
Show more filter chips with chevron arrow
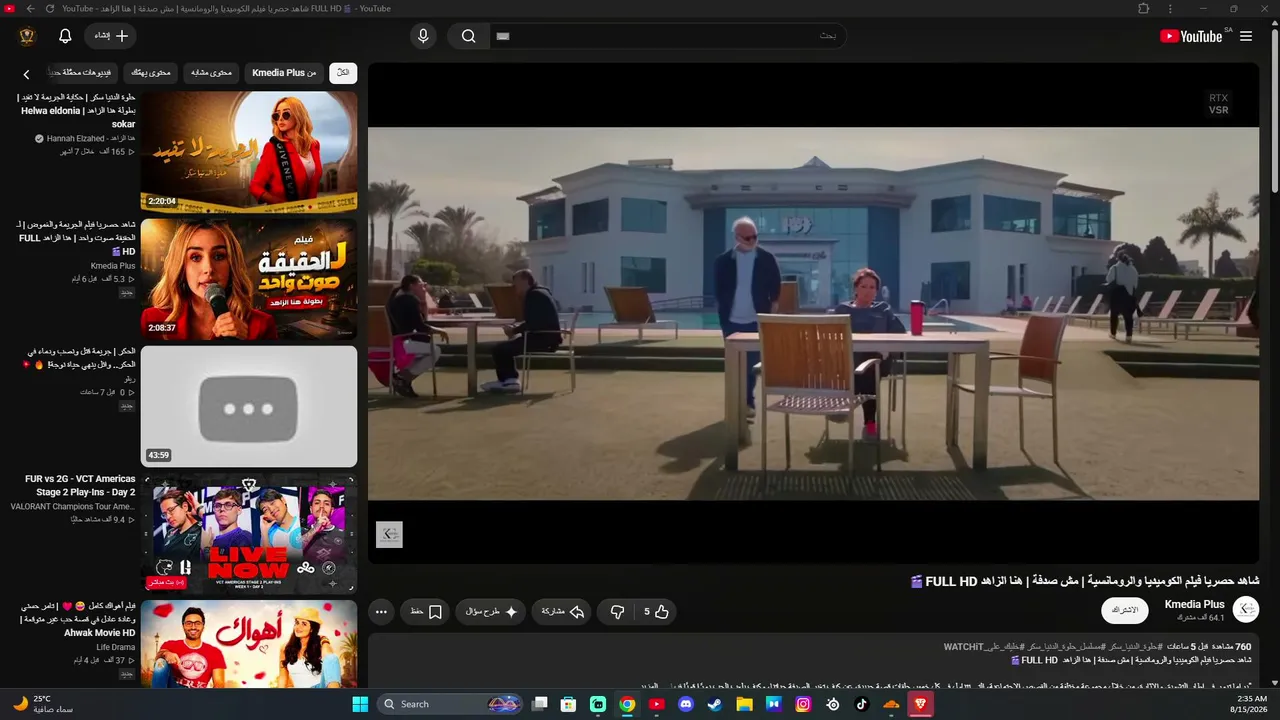pos(27,74)
